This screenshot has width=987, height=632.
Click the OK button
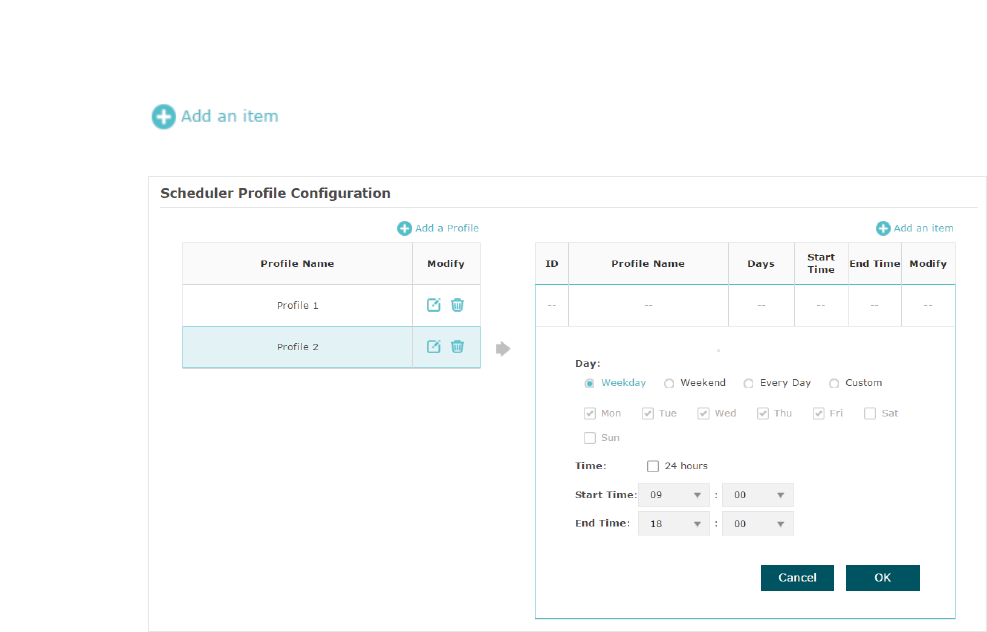(x=883, y=578)
